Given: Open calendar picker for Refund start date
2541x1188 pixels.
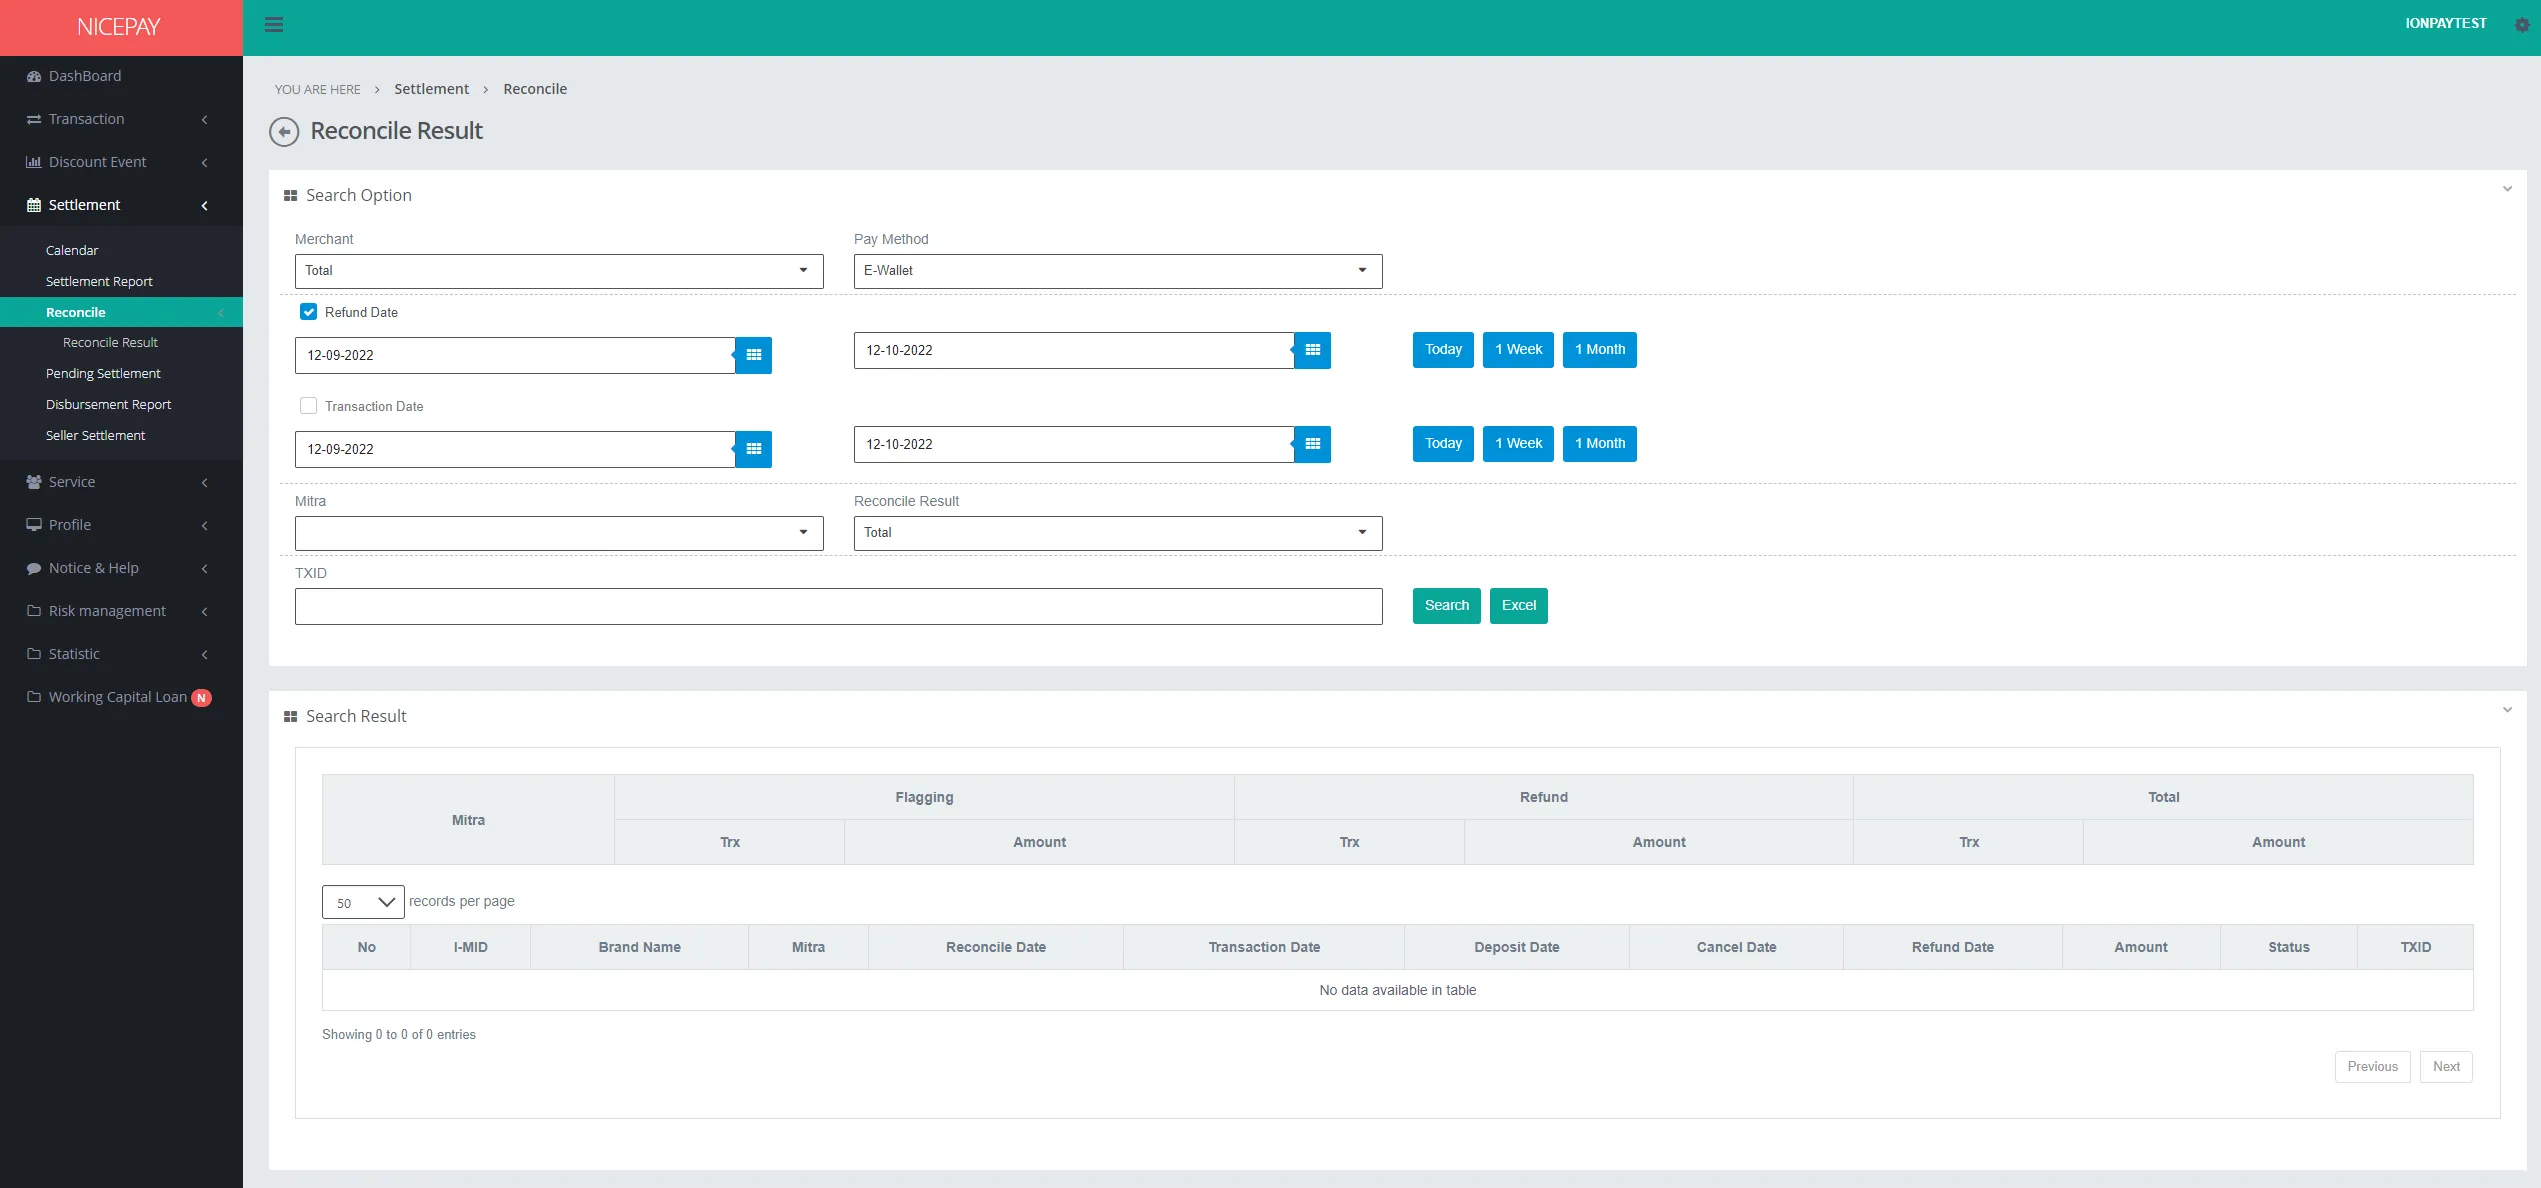Looking at the screenshot, I should (753, 355).
